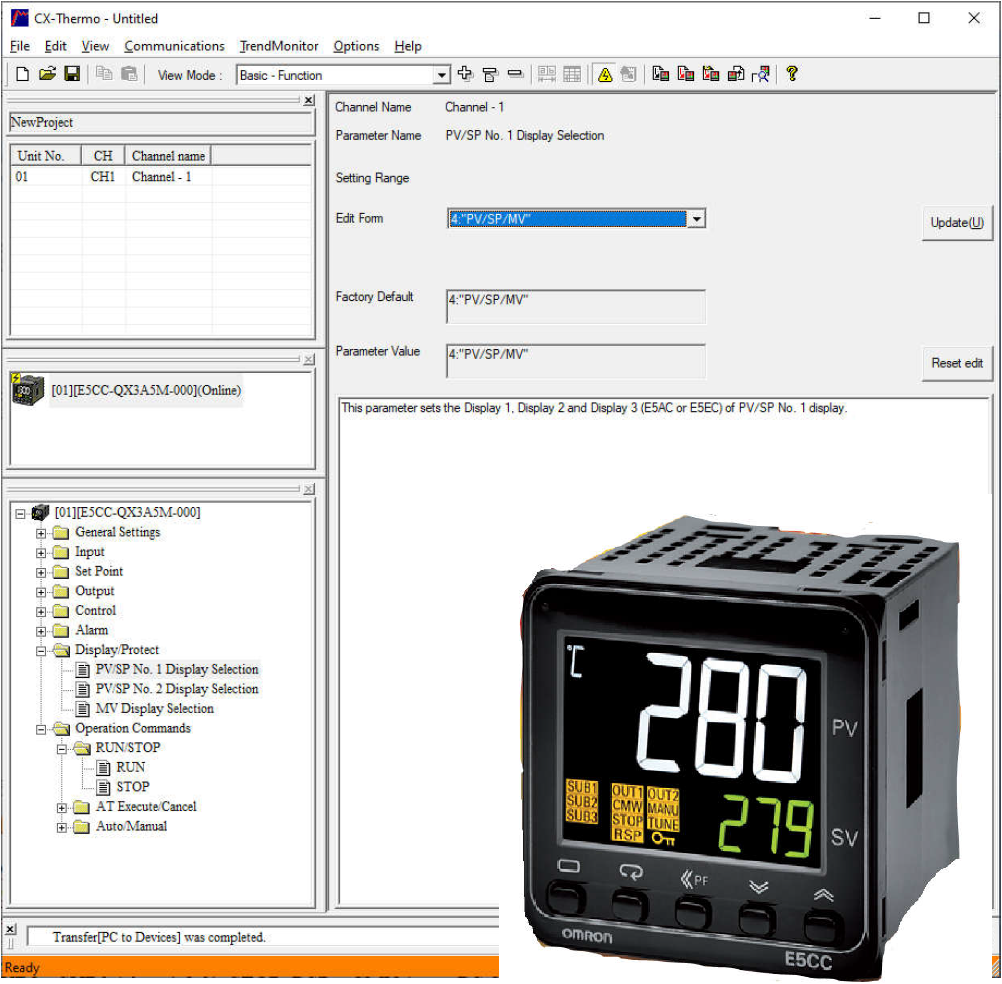Expand the Alarm folder

(x=41, y=632)
